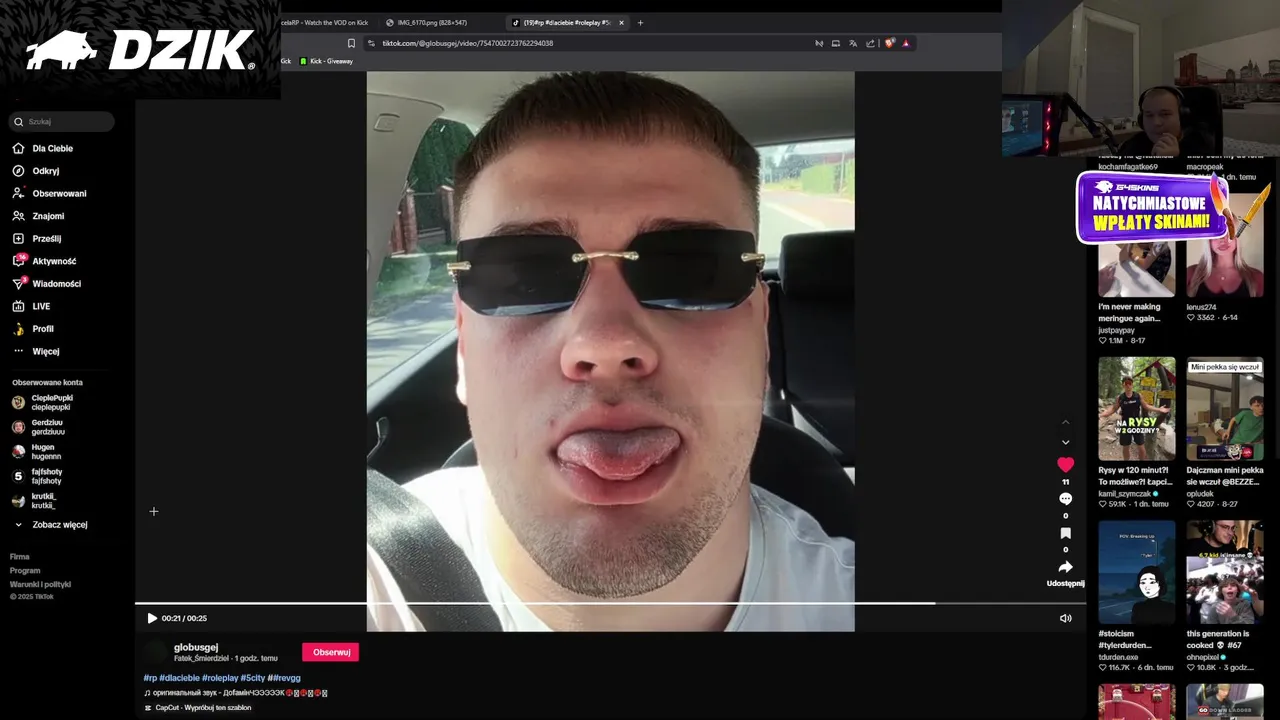The image size is (1280, 720).
Task: Open Gerdziuu followed account
Action: 48,427
